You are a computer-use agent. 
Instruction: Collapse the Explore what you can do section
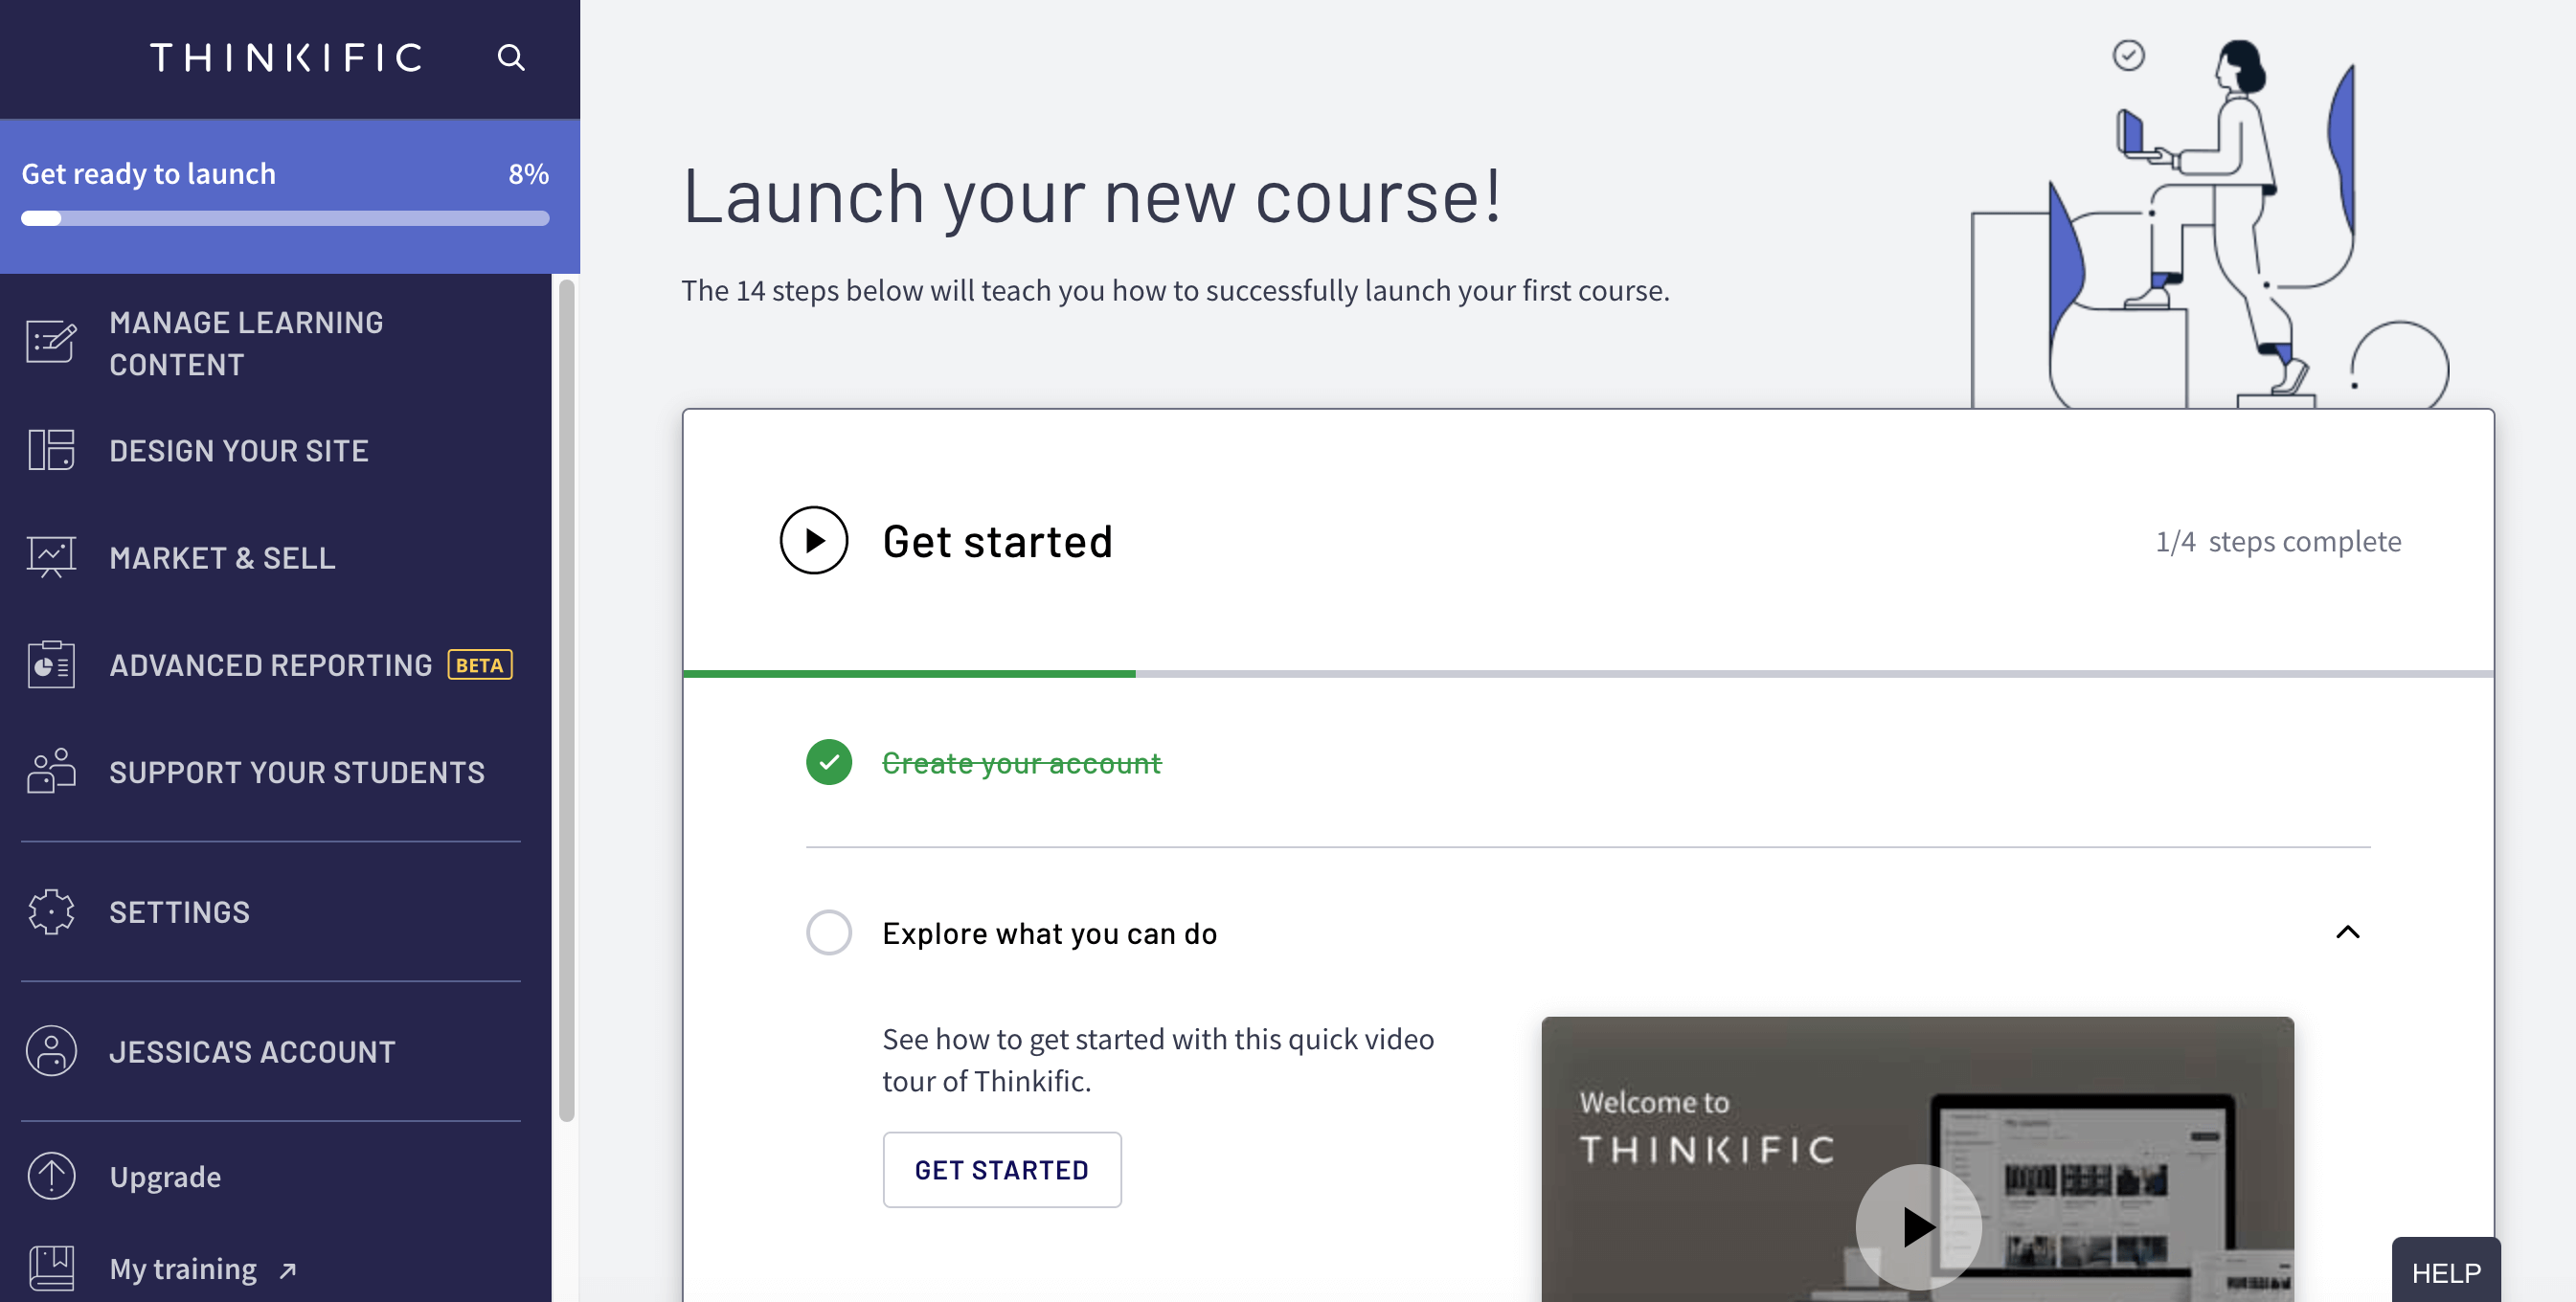pyautogui.click(x=2347, y=932)
